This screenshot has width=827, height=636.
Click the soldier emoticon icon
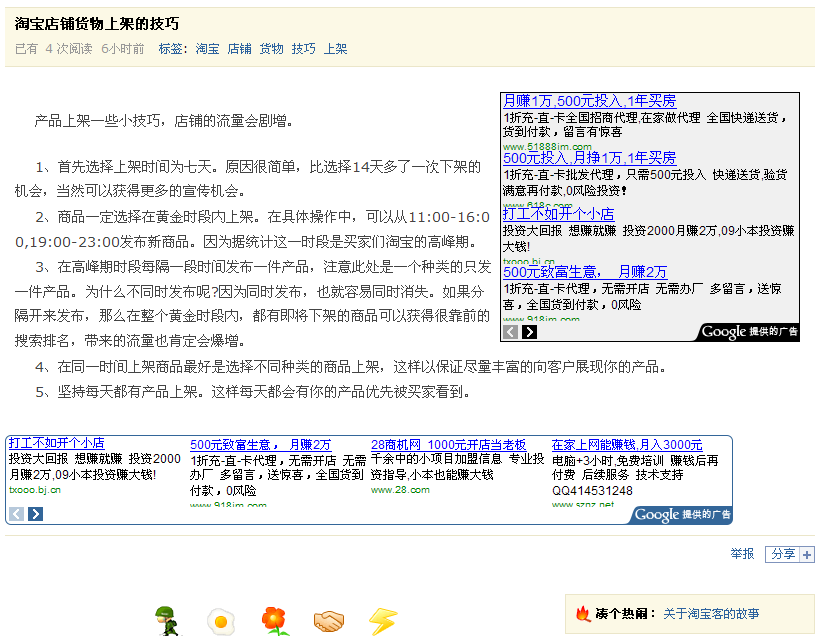pos(168,621)
